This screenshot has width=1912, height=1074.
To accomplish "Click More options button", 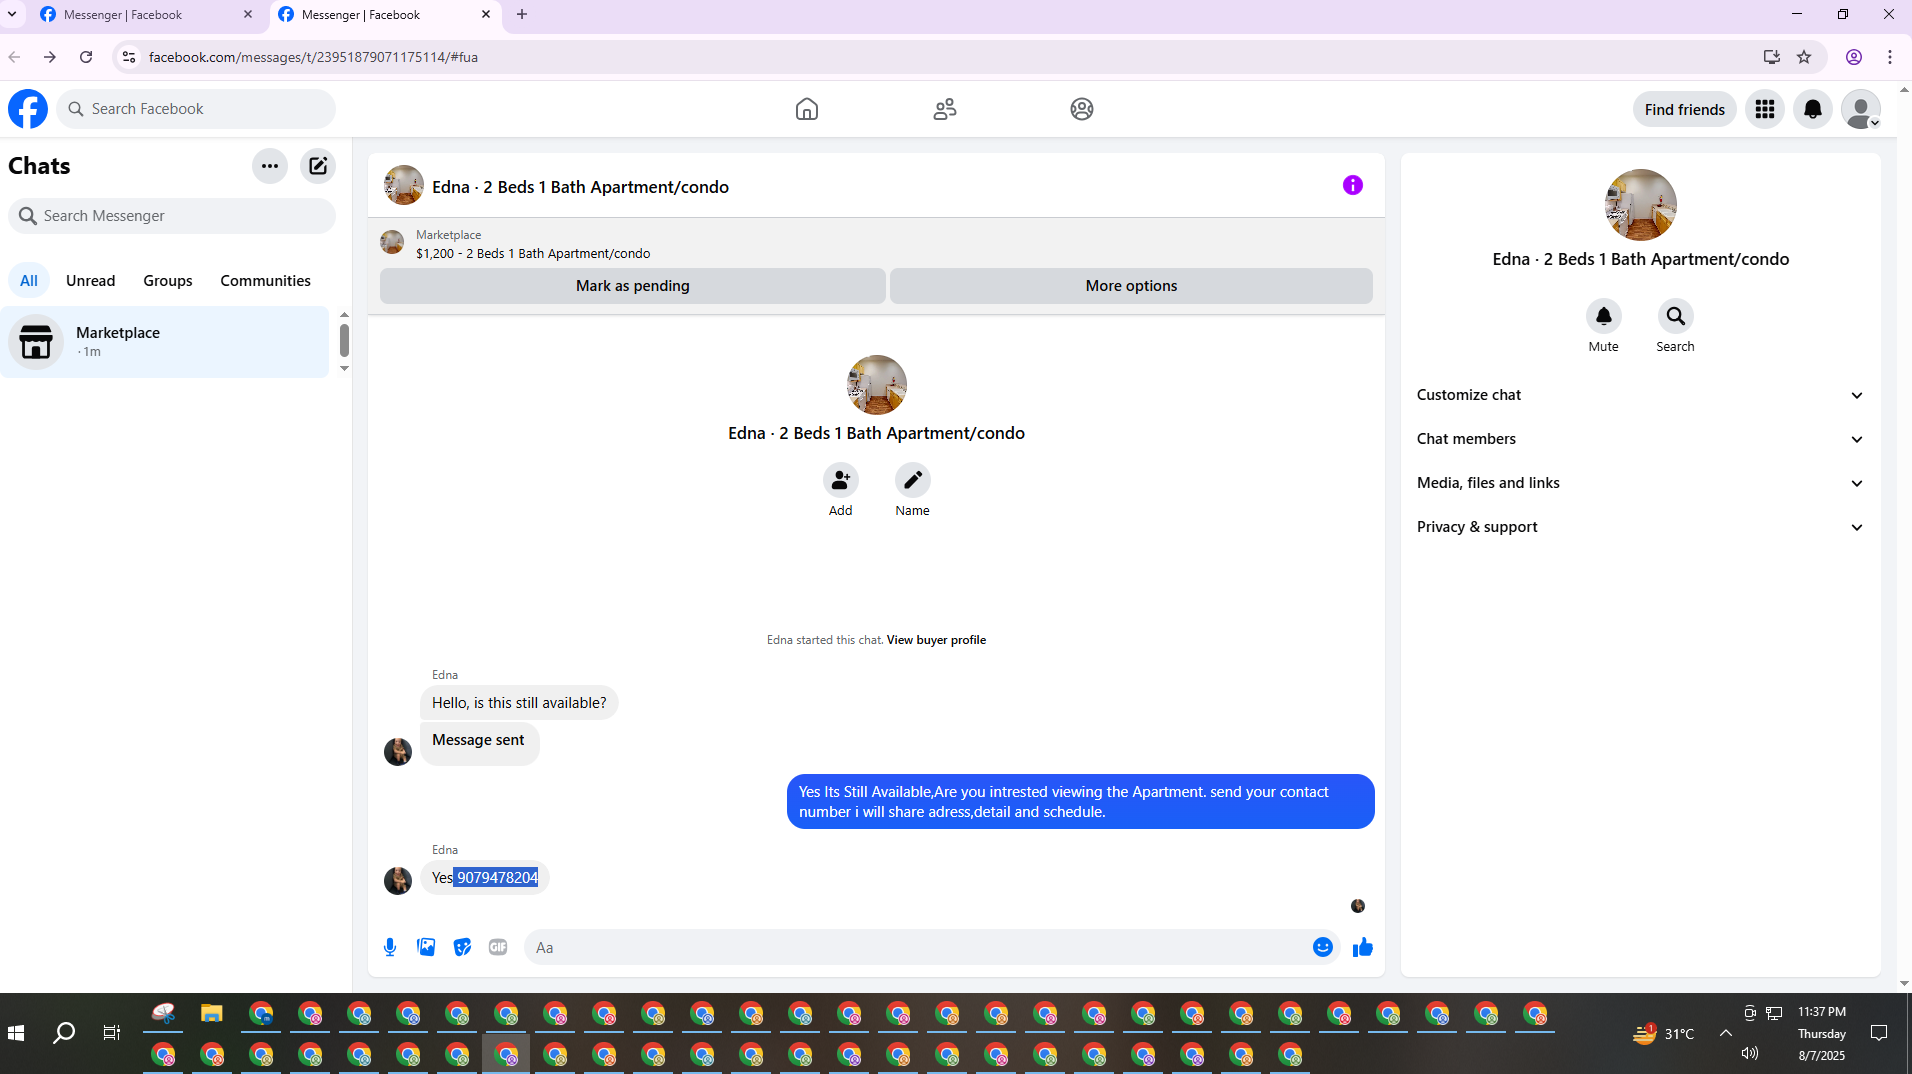I will point(1132,286).
